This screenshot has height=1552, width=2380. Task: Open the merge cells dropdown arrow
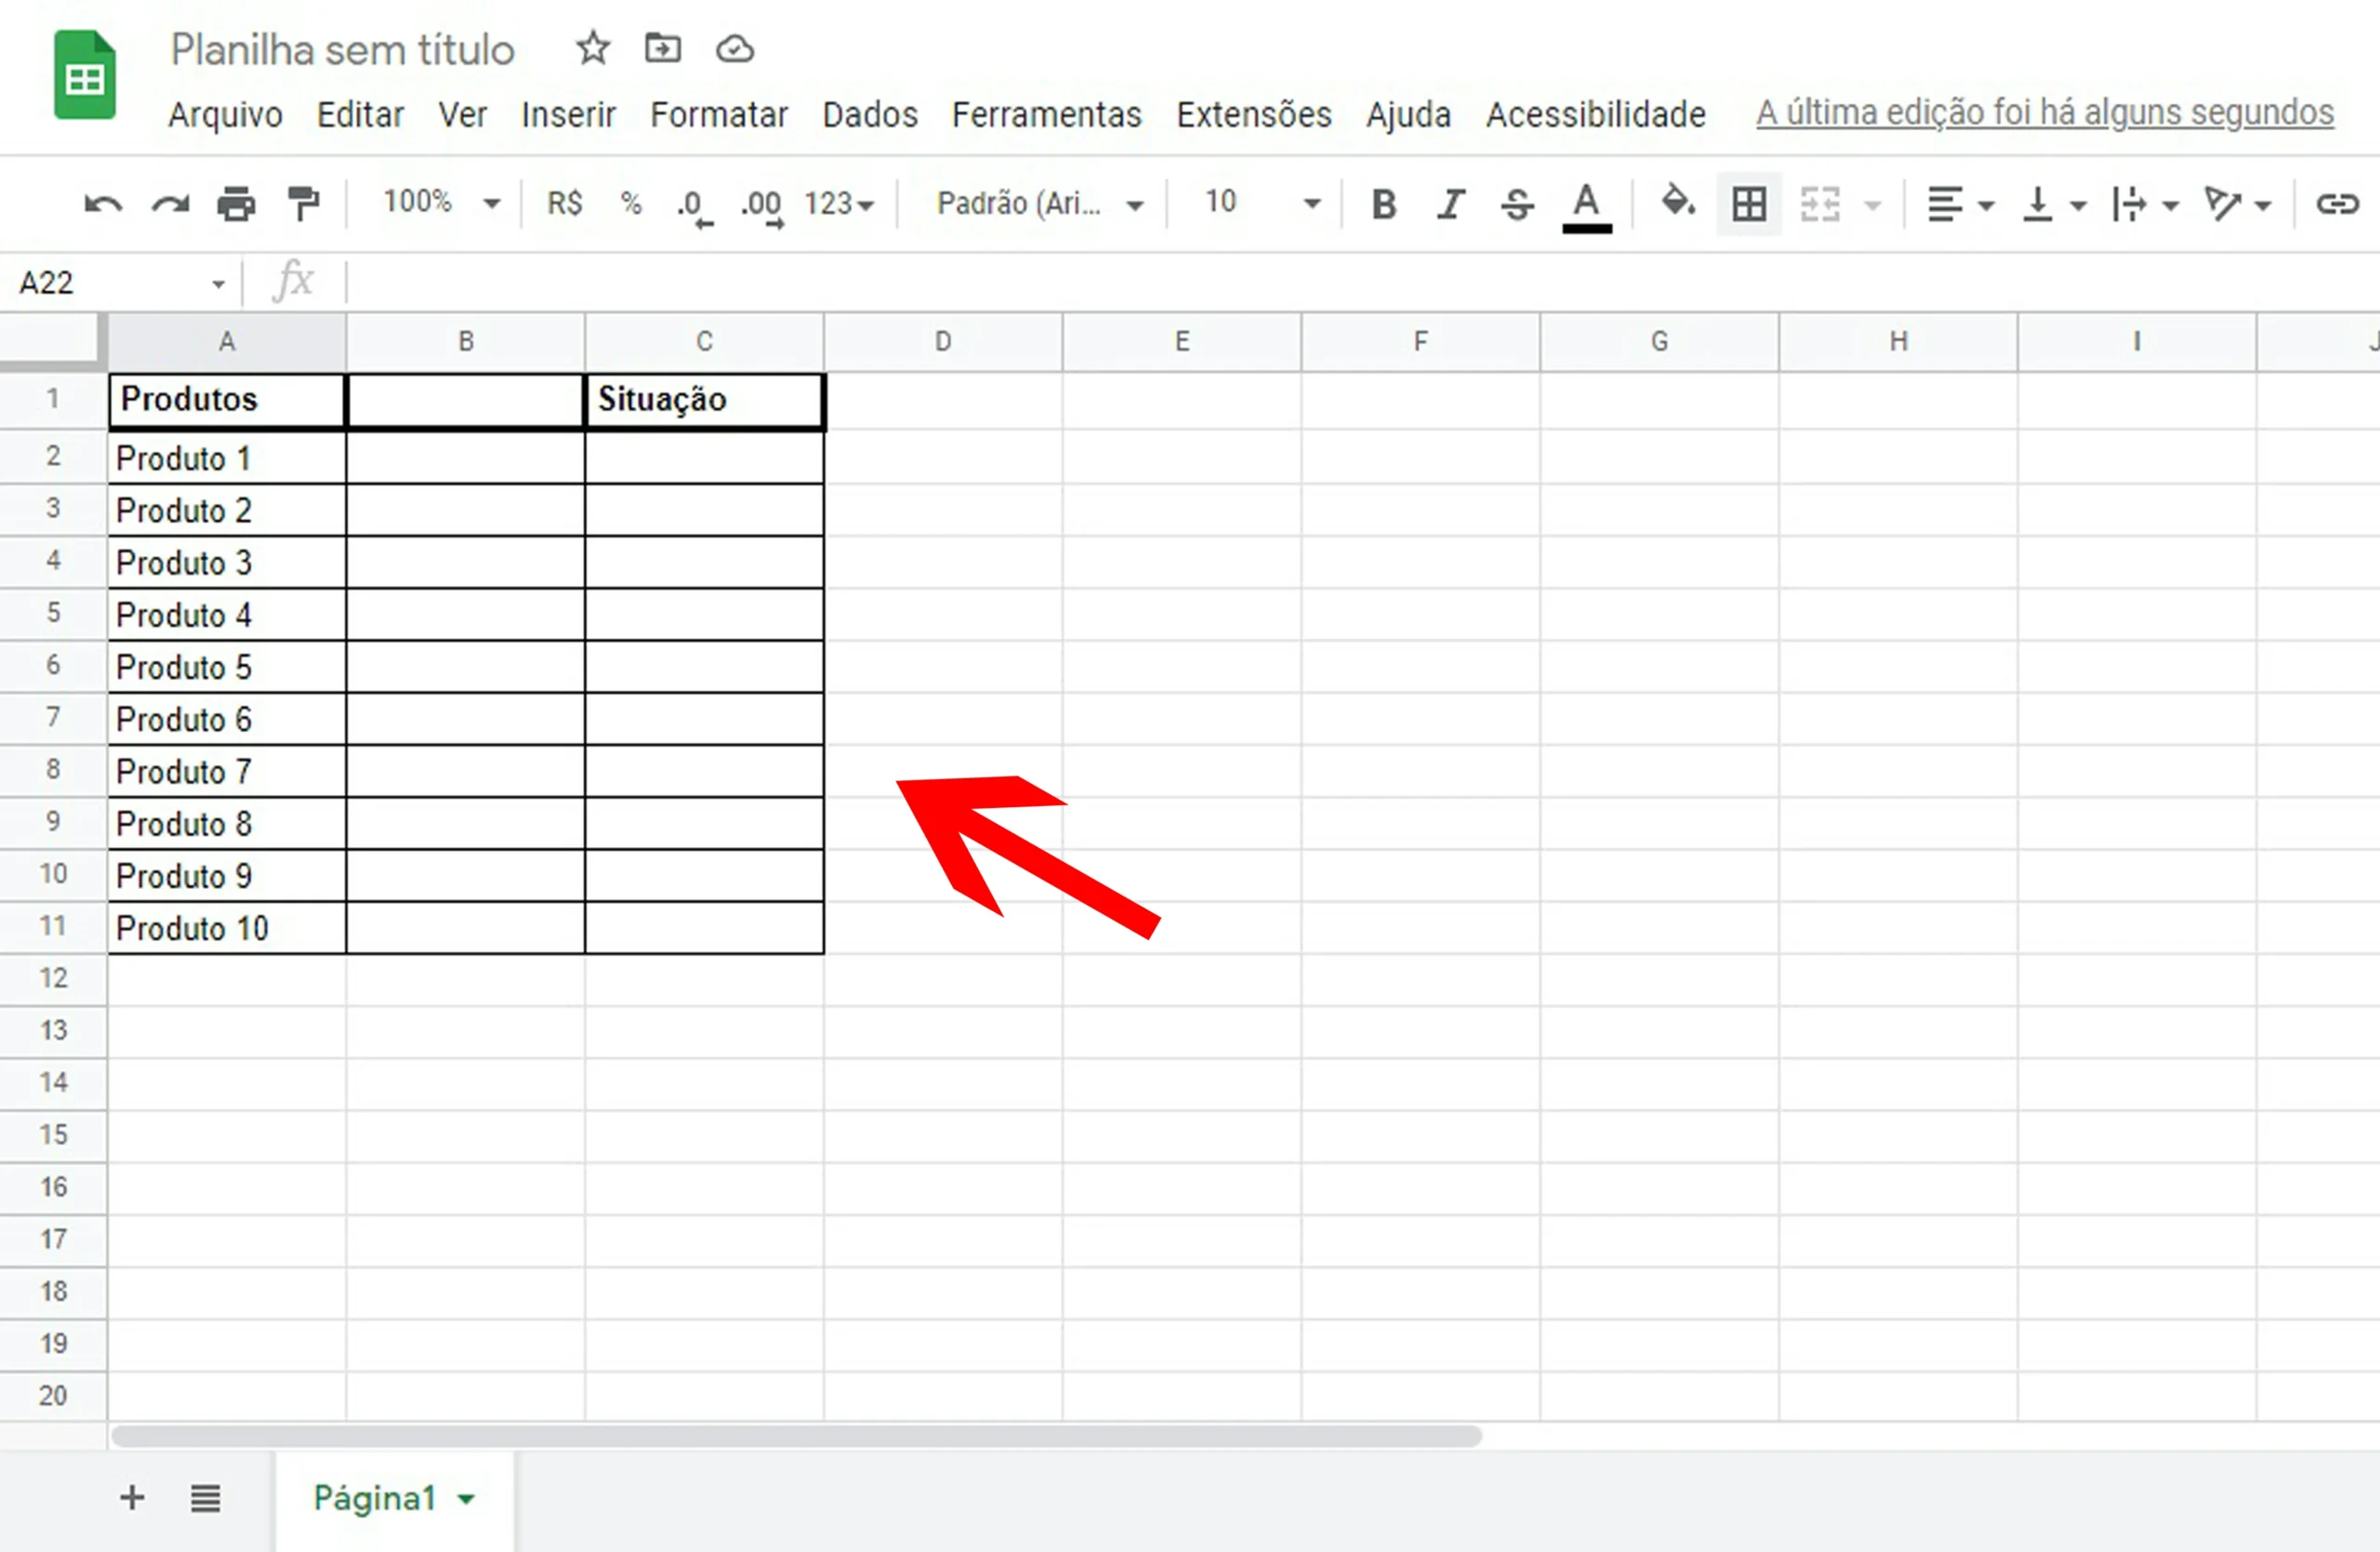pyautogui.click(x=1873, y=206)
